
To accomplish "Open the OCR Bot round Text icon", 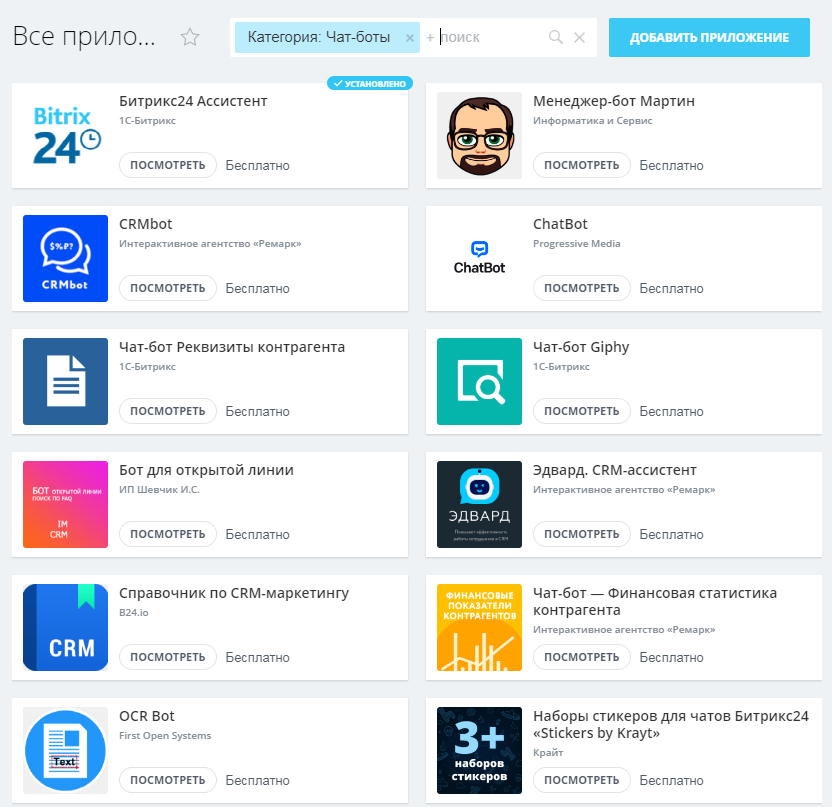I will pos(66,751).
